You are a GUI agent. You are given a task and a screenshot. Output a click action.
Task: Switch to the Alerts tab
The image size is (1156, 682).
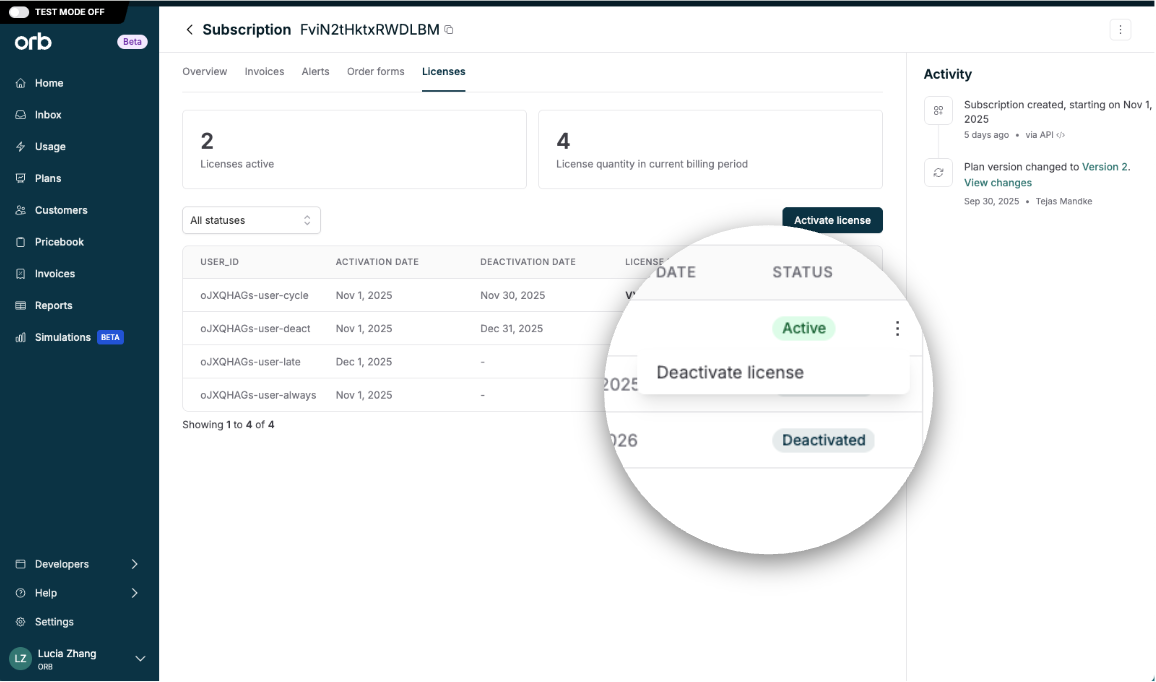[316, 72]
